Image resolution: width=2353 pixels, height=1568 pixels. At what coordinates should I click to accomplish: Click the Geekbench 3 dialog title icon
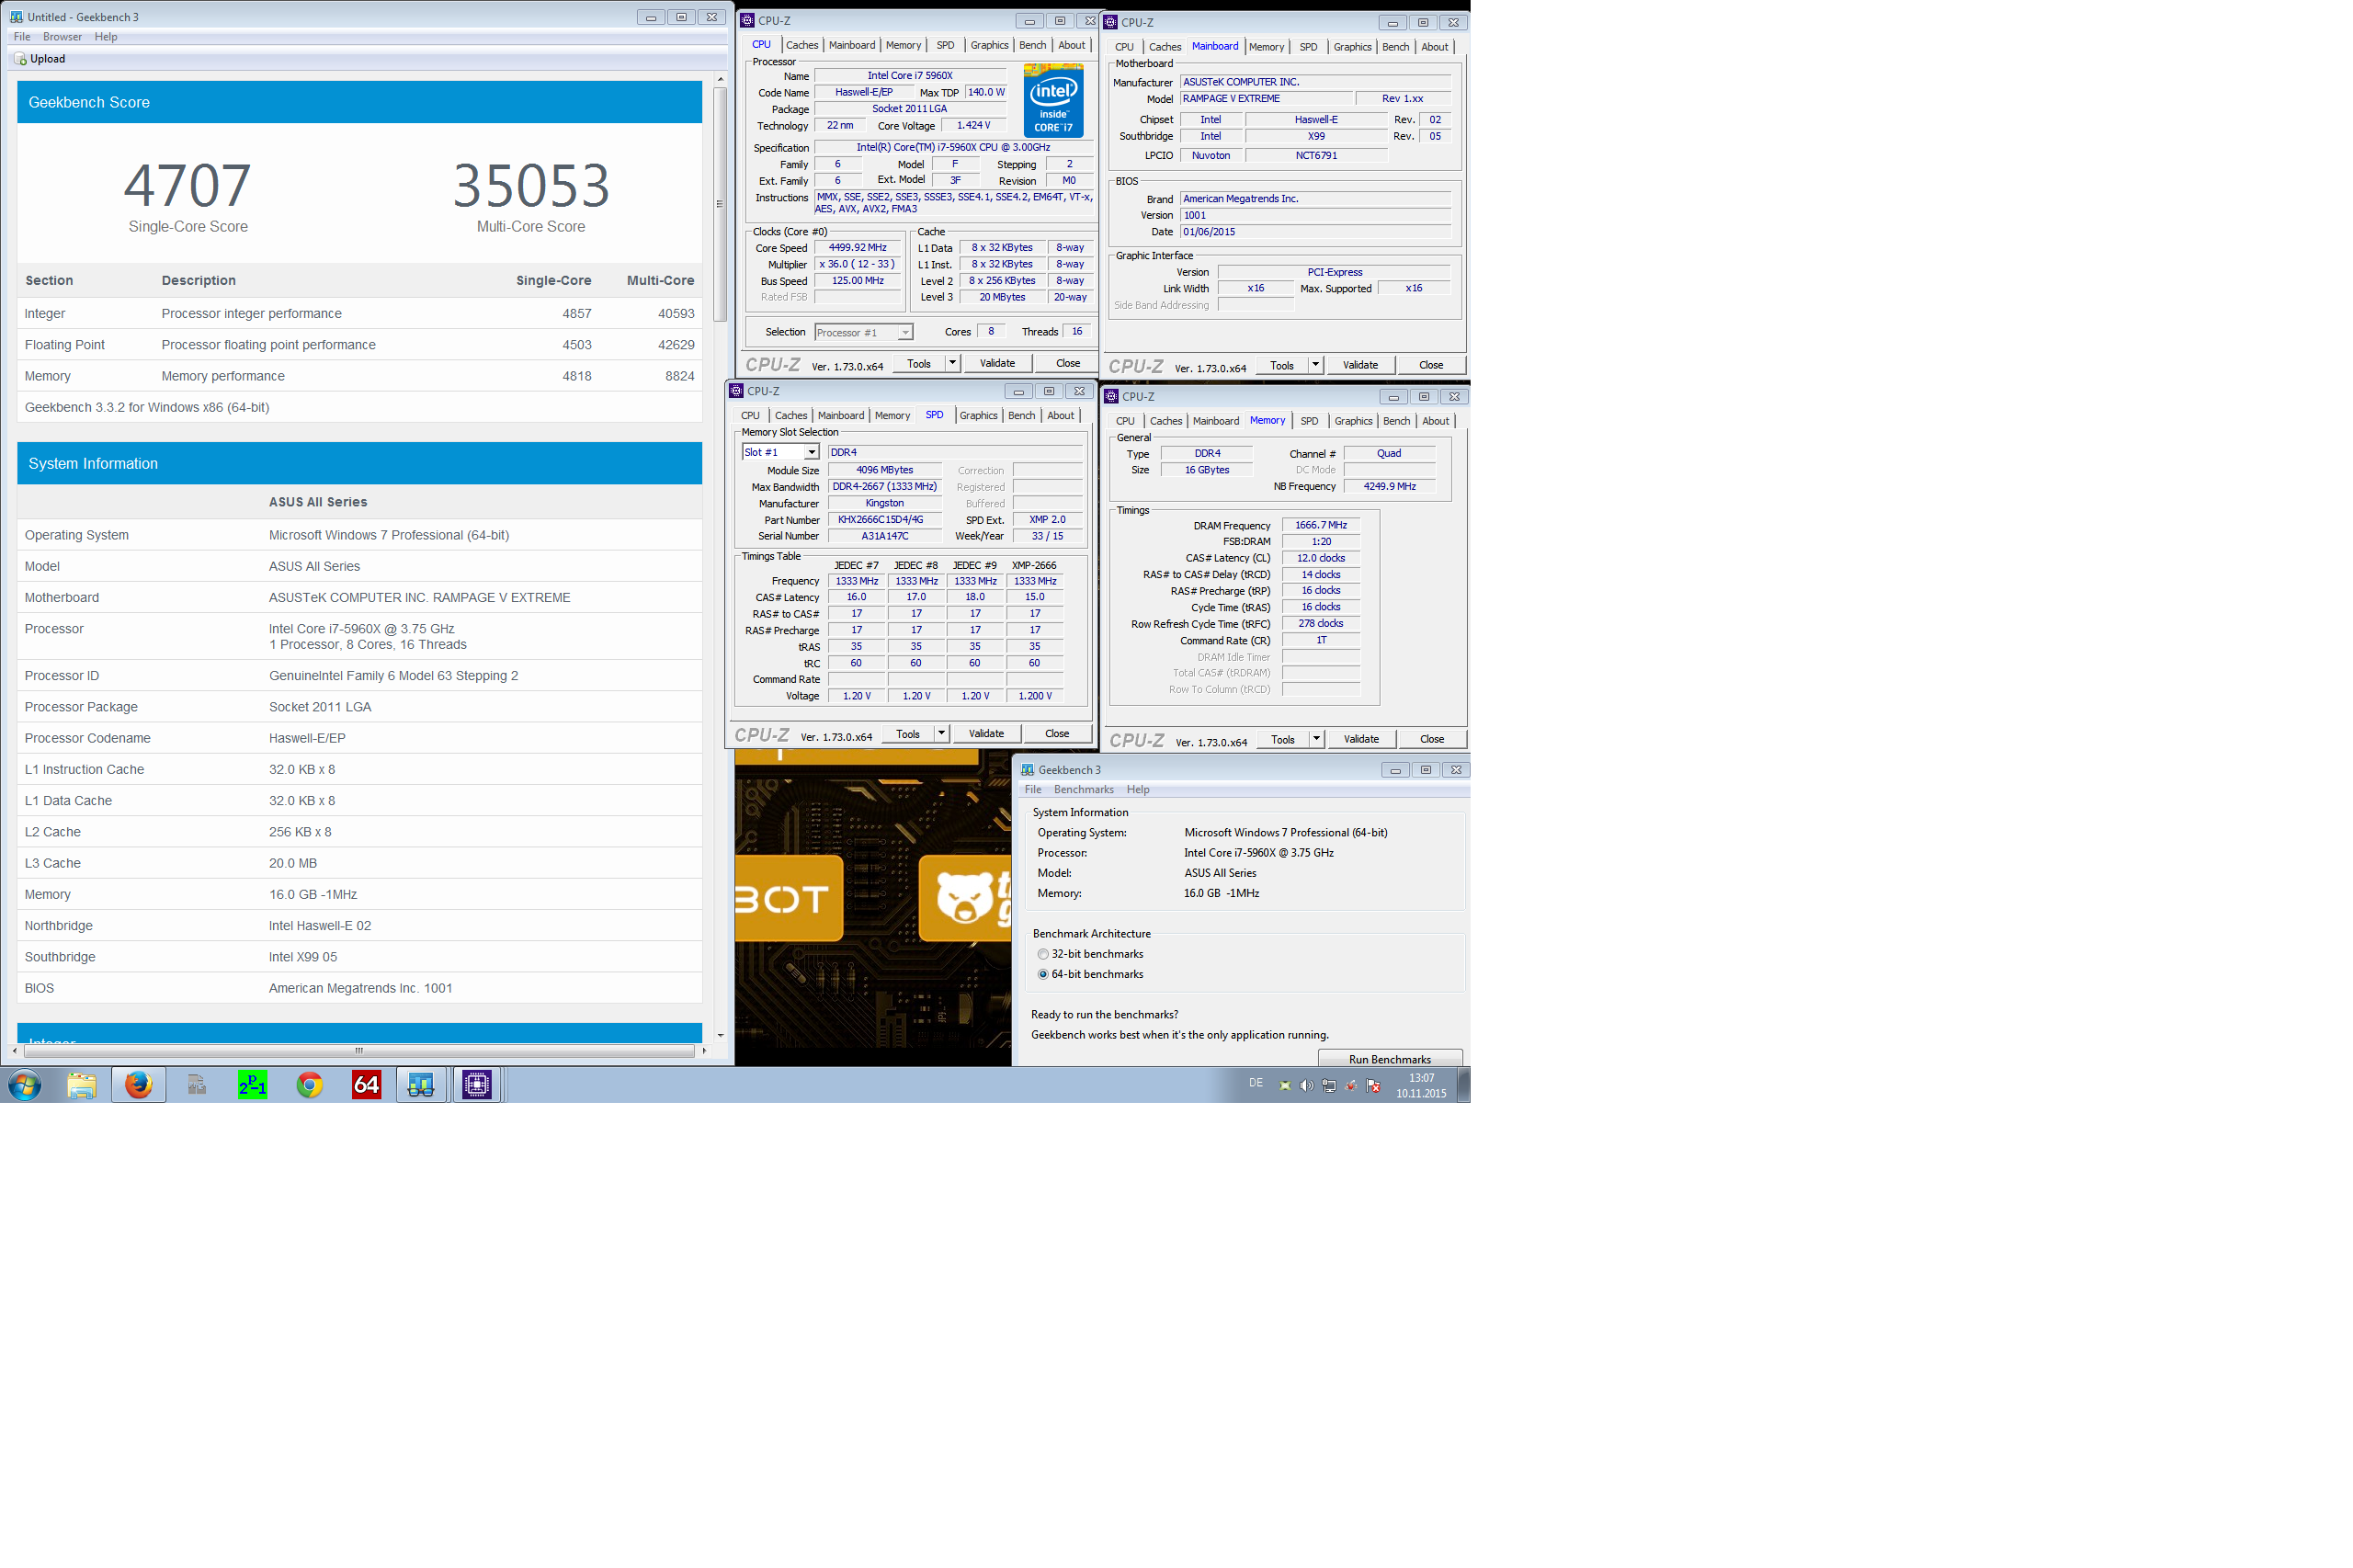(1027, 770)
